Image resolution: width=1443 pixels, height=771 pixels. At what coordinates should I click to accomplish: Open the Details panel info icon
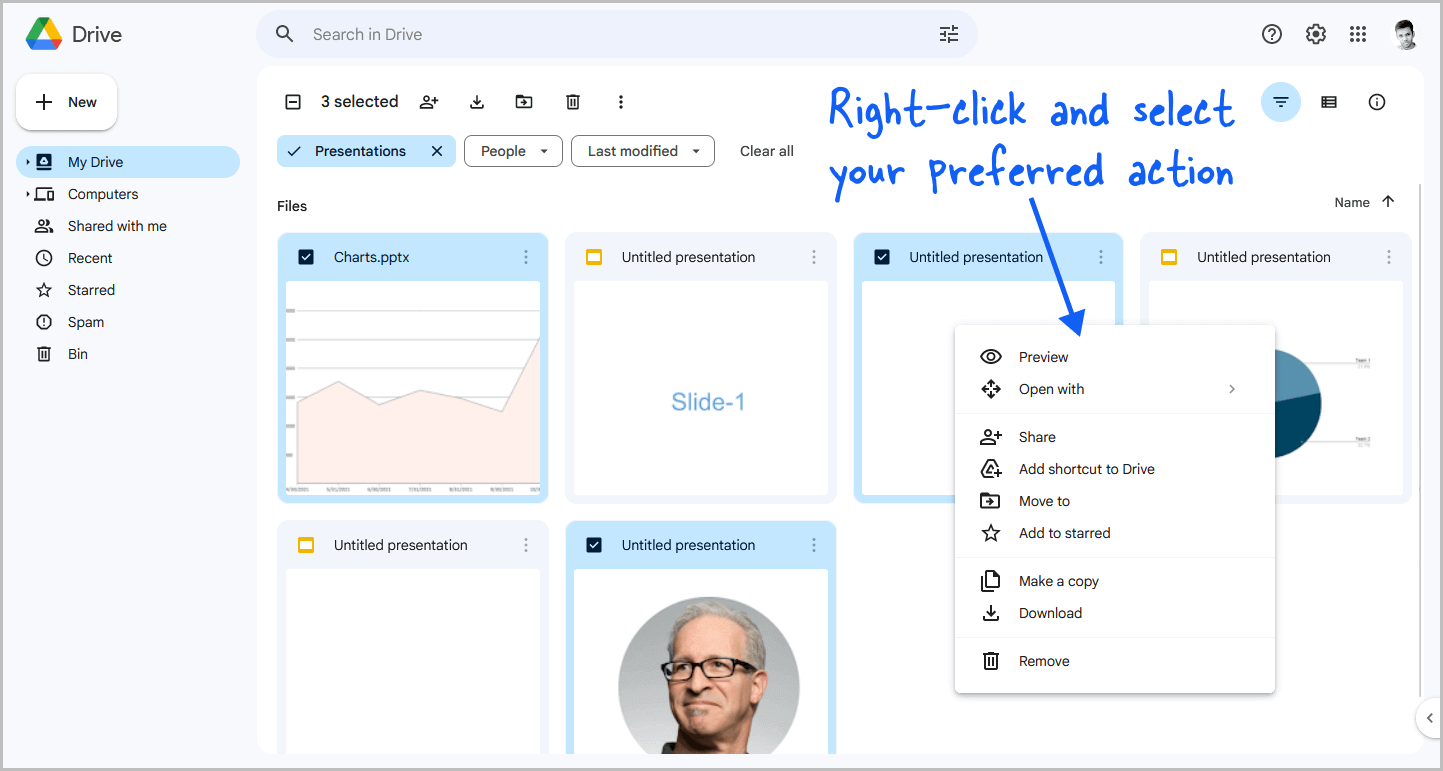point(1377,102)
